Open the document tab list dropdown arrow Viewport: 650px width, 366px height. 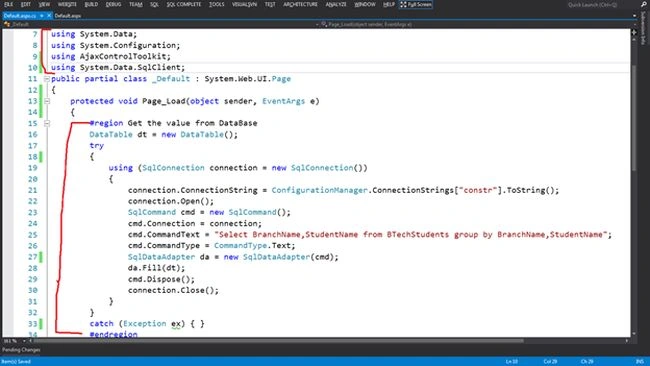(634, 16)
